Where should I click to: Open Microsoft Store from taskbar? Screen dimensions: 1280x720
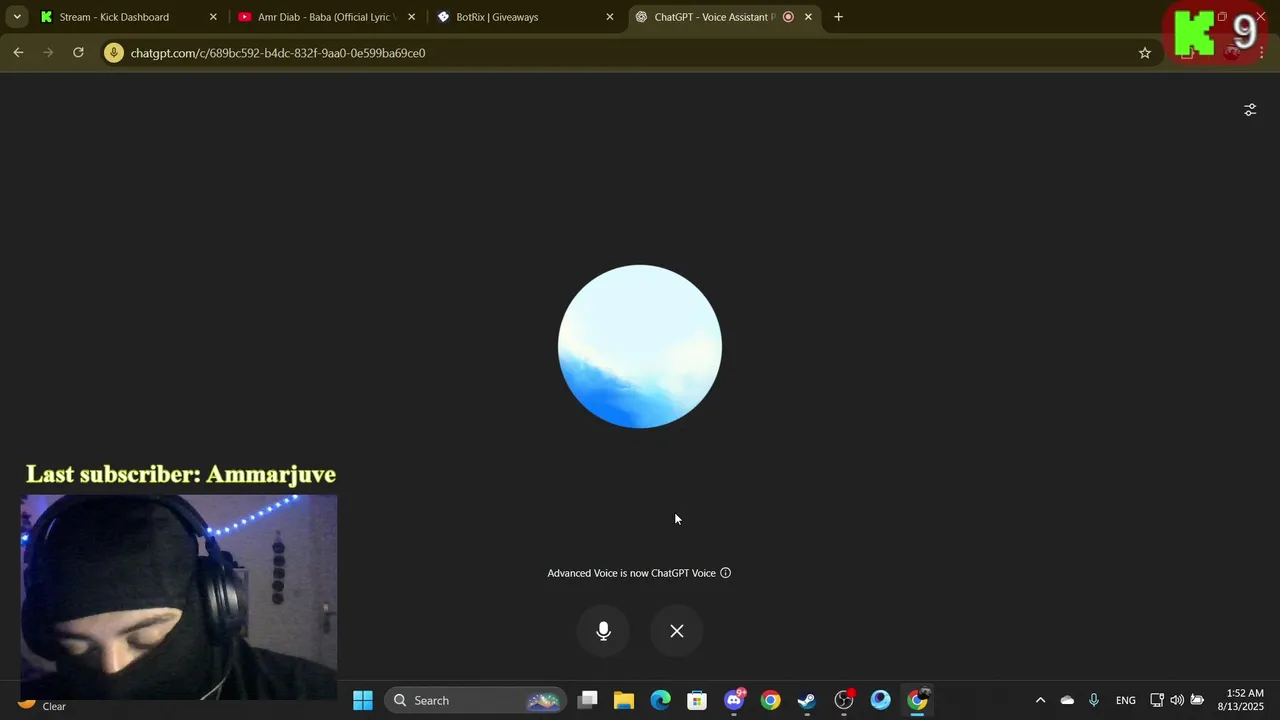[x=697, y=700]
